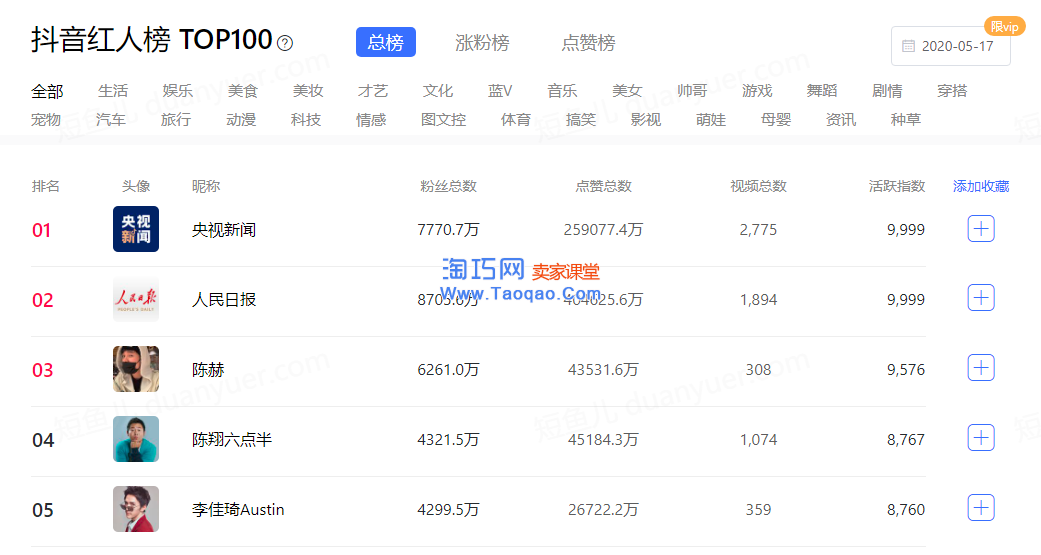Filter by 才艺 category
Screen dimensions: 1041x555
point(372,91)
